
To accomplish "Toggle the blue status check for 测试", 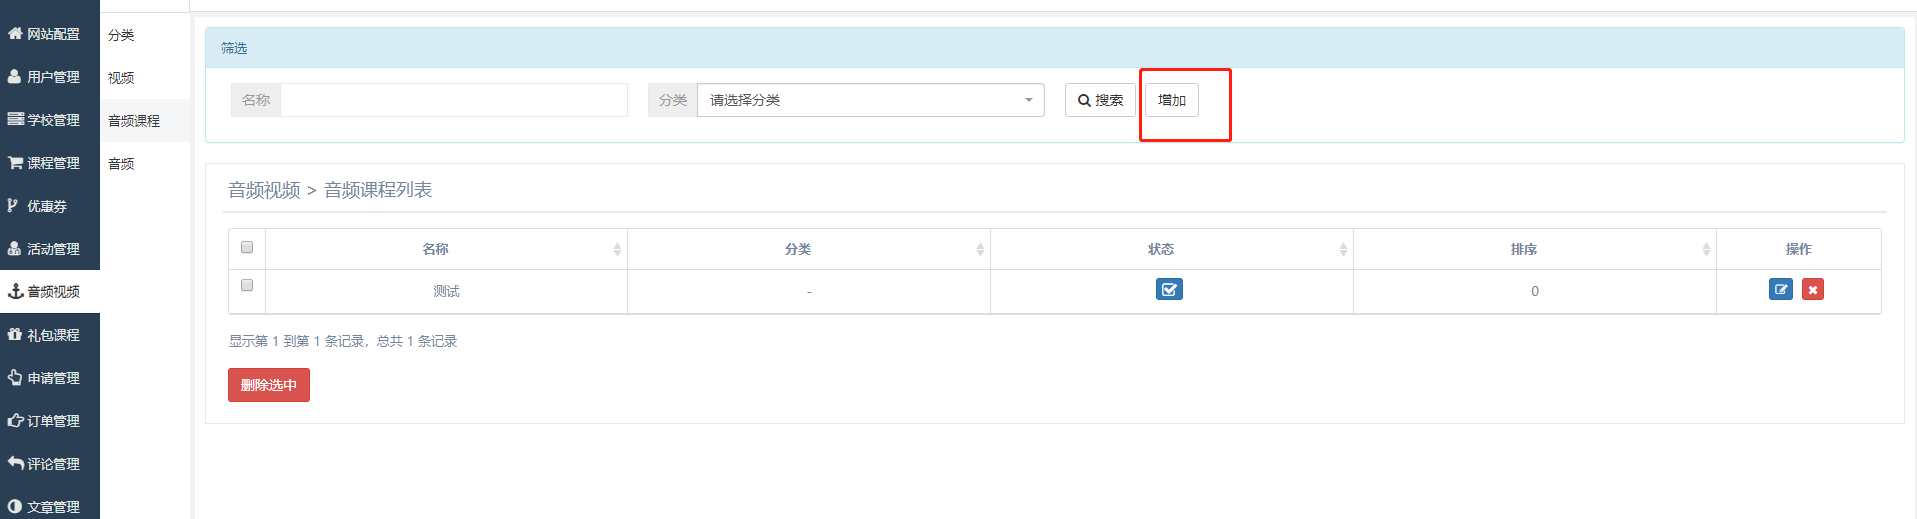I will click(x=1169, y=289).
